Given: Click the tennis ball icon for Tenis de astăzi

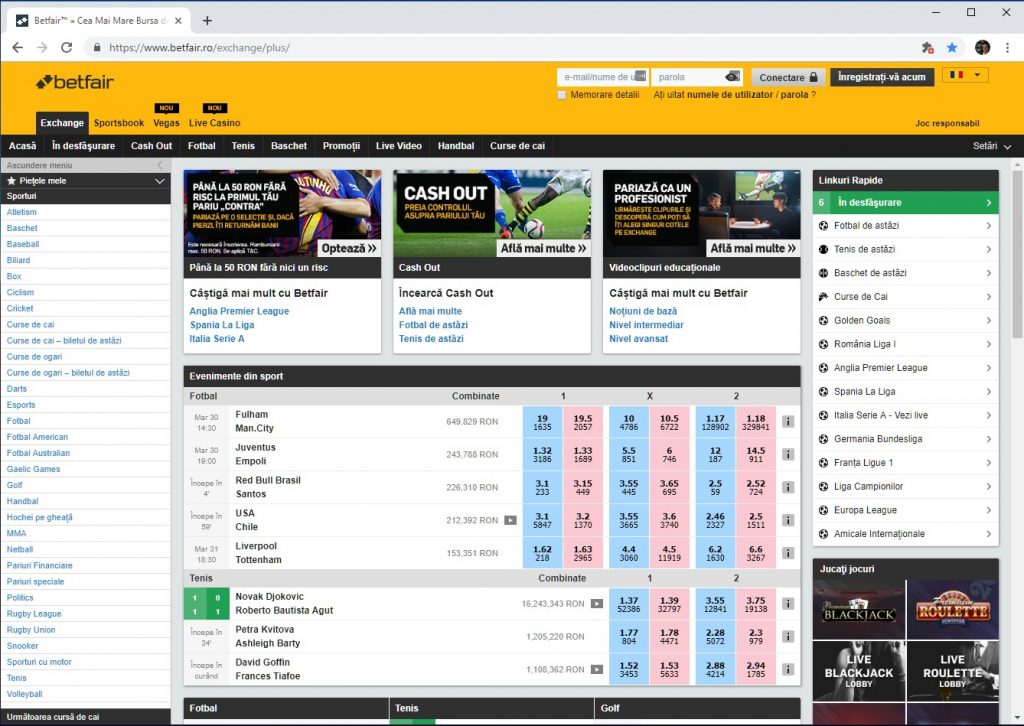Looking at the screenshot, I should pos(824,249).
